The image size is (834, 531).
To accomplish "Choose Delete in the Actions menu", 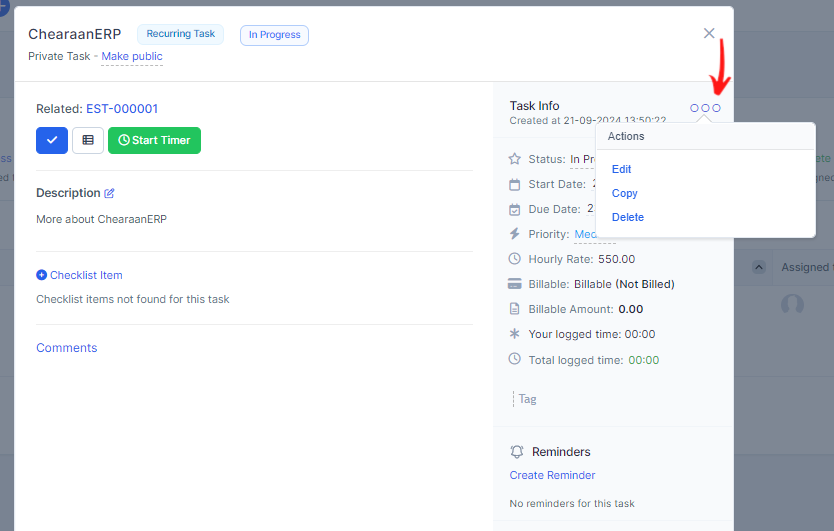I will pos(627,217).
